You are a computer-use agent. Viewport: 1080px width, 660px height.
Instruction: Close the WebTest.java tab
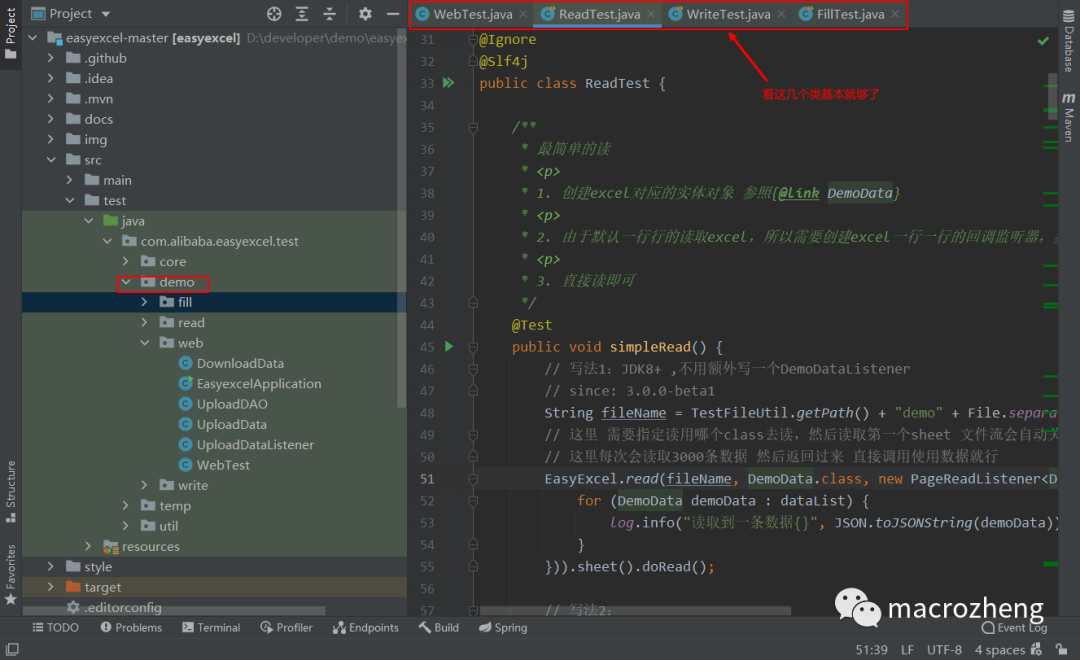coord(523,14)
